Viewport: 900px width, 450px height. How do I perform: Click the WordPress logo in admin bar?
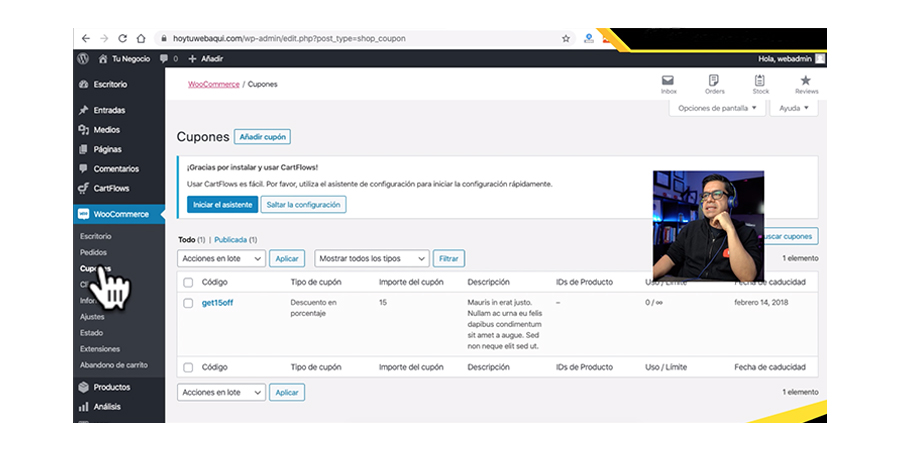point(83,59)
